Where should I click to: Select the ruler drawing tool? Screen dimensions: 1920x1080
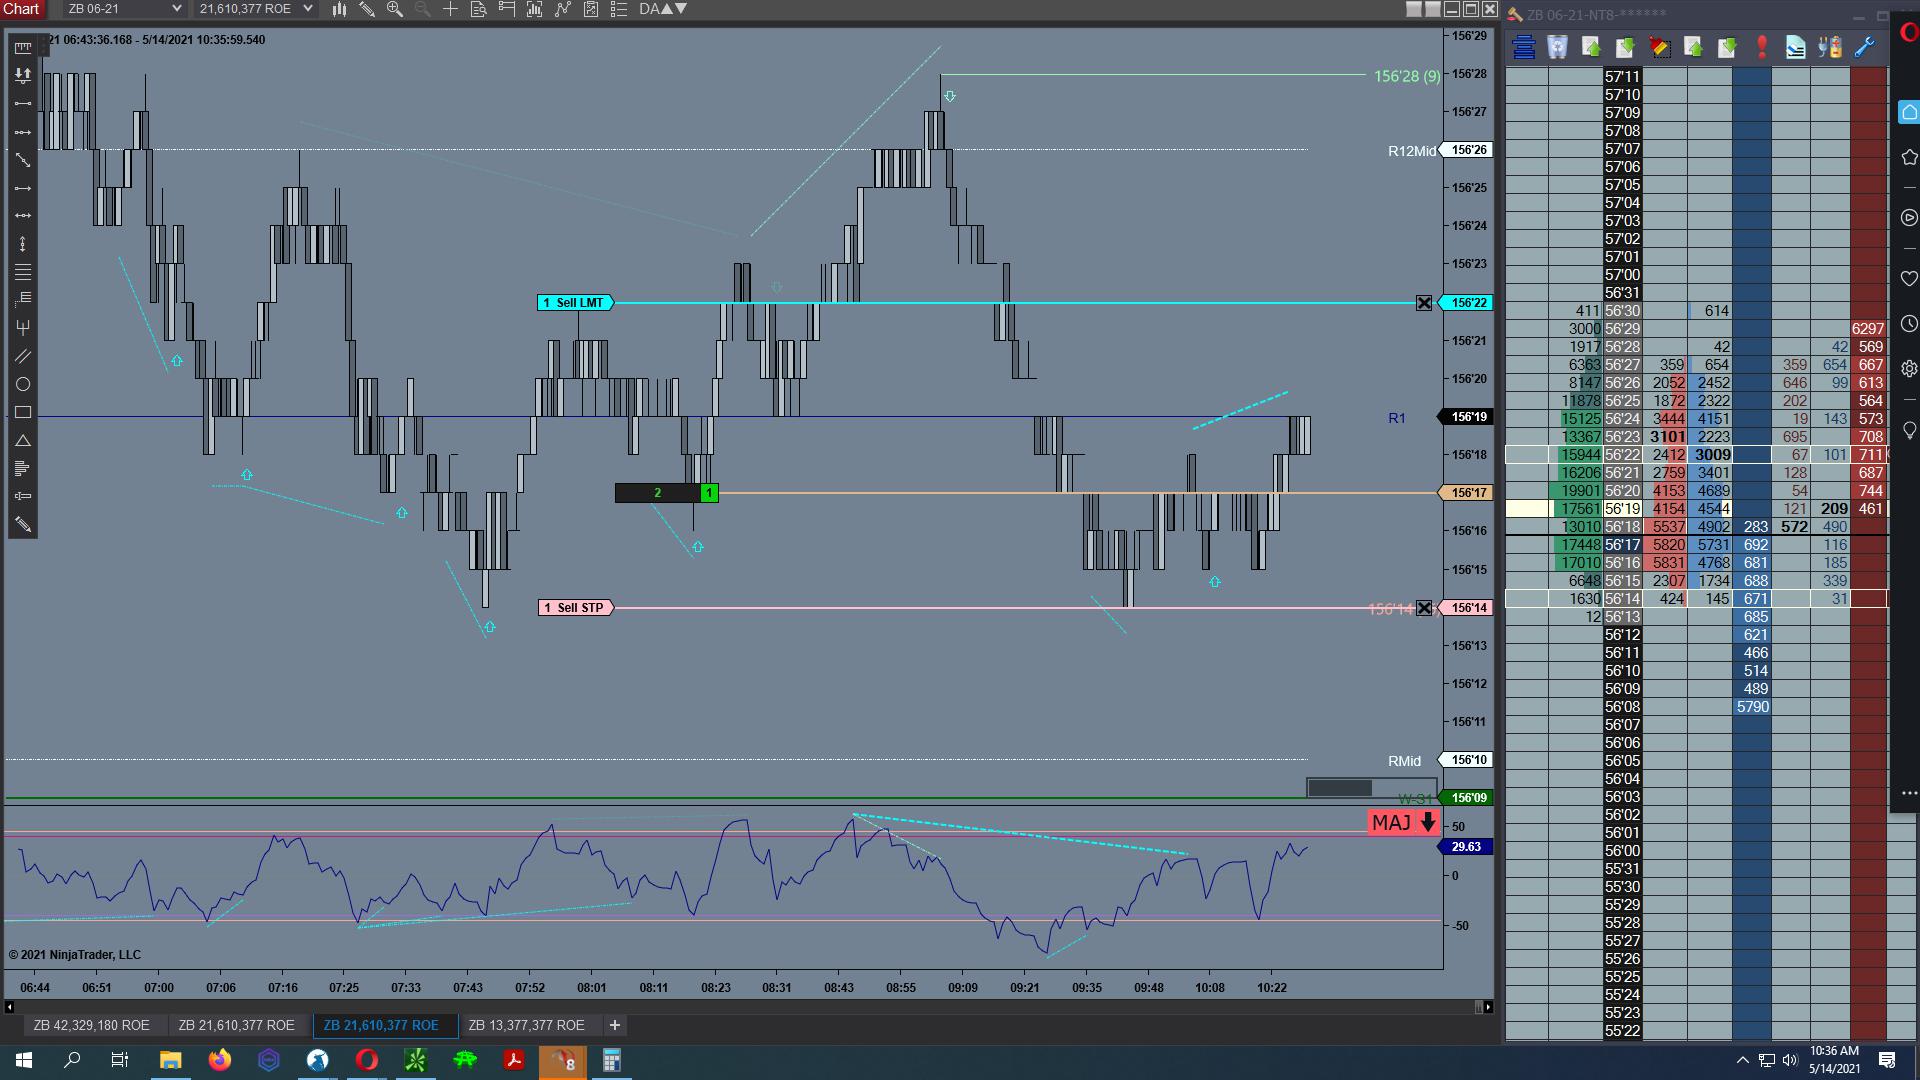coord(22,47)
